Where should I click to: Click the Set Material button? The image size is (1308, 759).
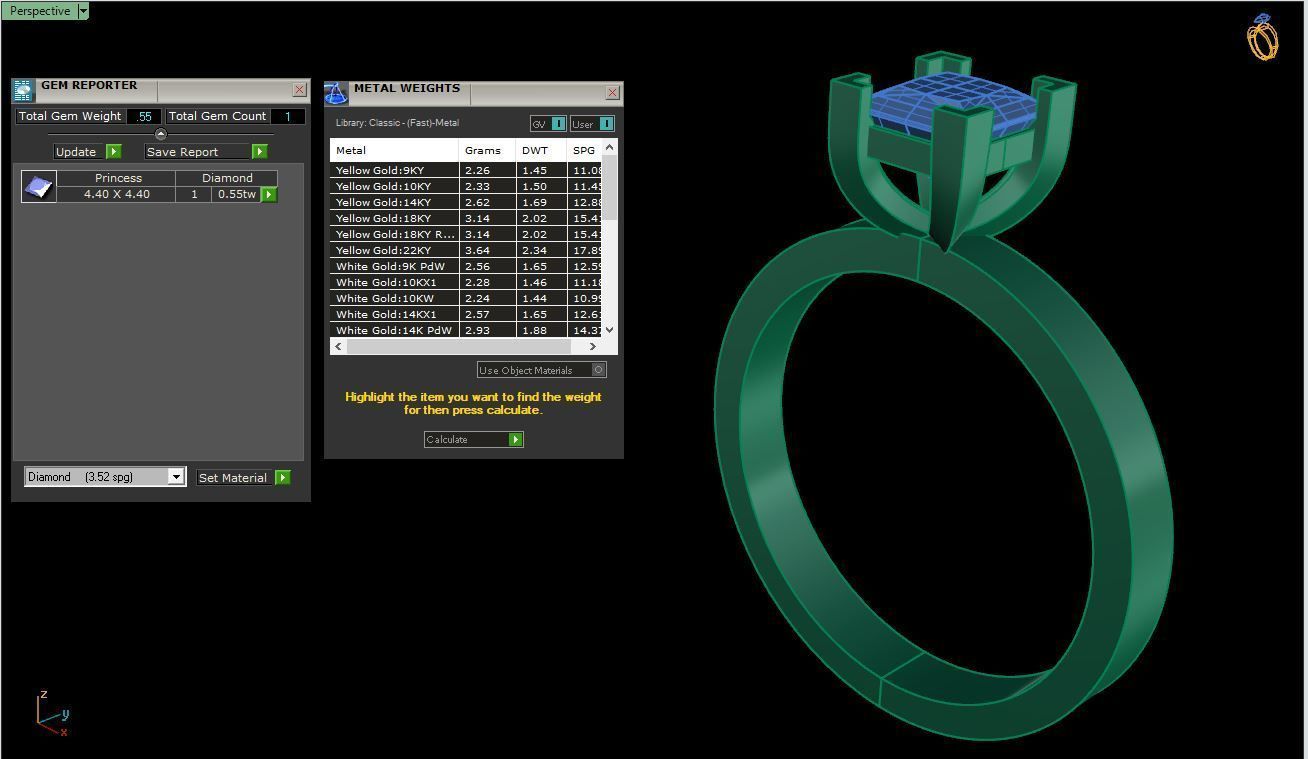point(235,478)
